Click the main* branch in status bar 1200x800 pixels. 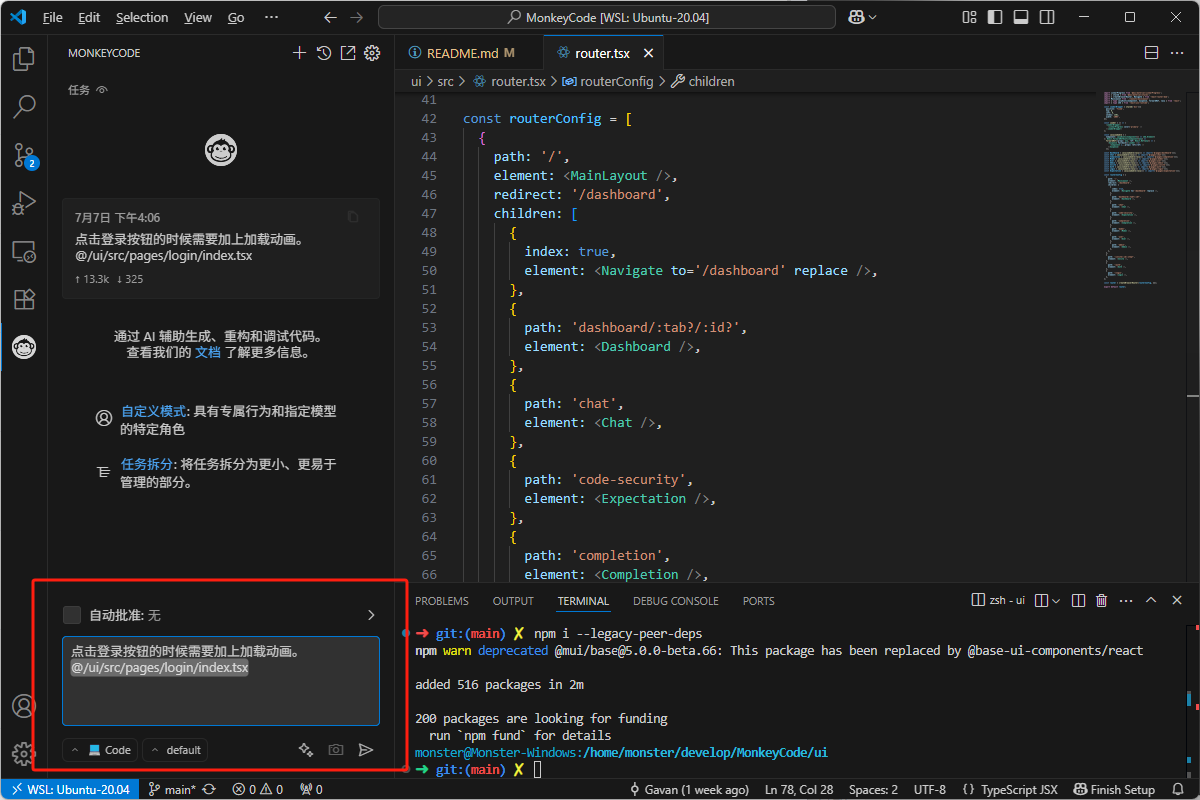coord(172,789)
